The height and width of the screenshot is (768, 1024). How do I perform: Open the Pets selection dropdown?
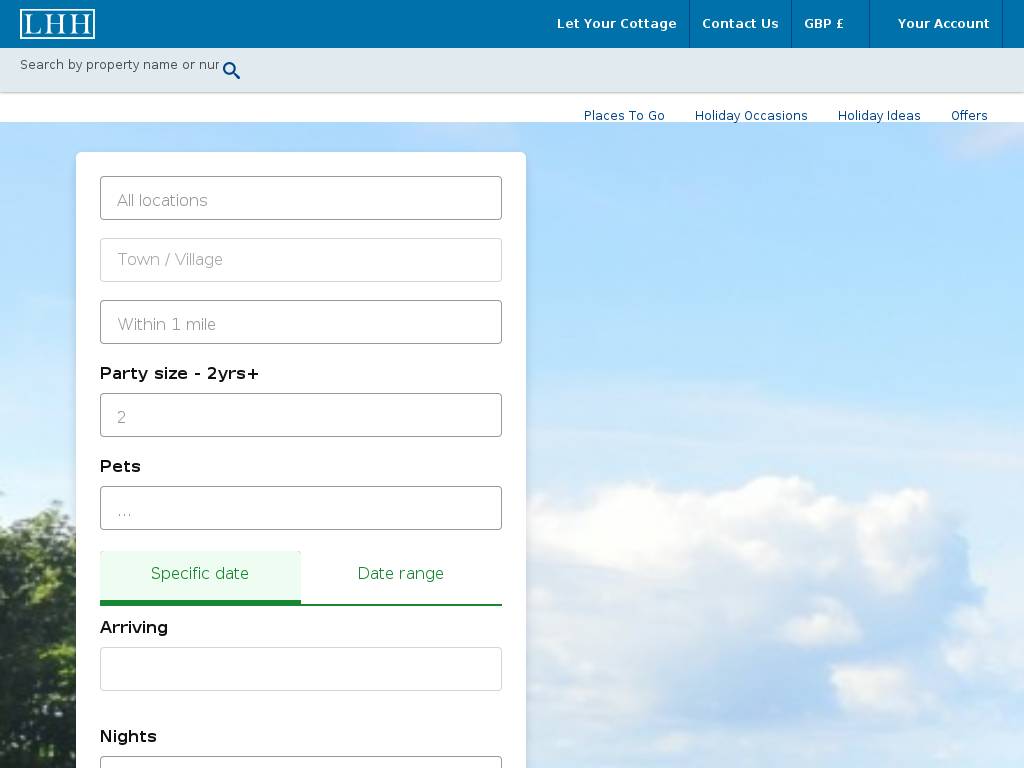point(301,509)
